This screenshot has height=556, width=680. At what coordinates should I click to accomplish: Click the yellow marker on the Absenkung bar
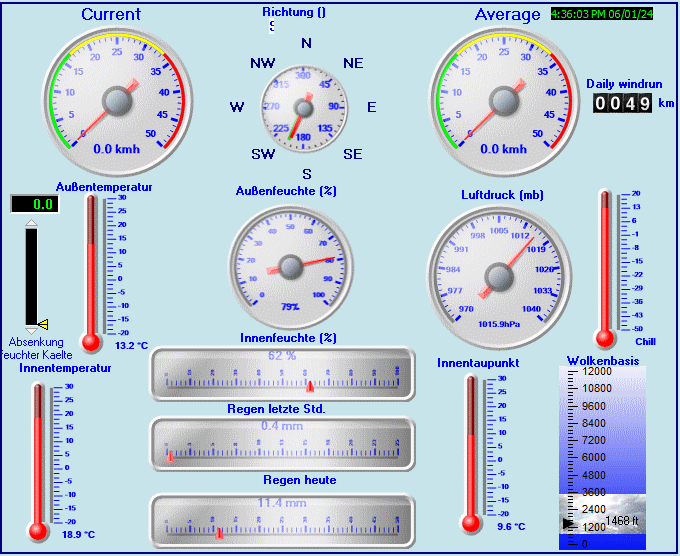[43, 323]
